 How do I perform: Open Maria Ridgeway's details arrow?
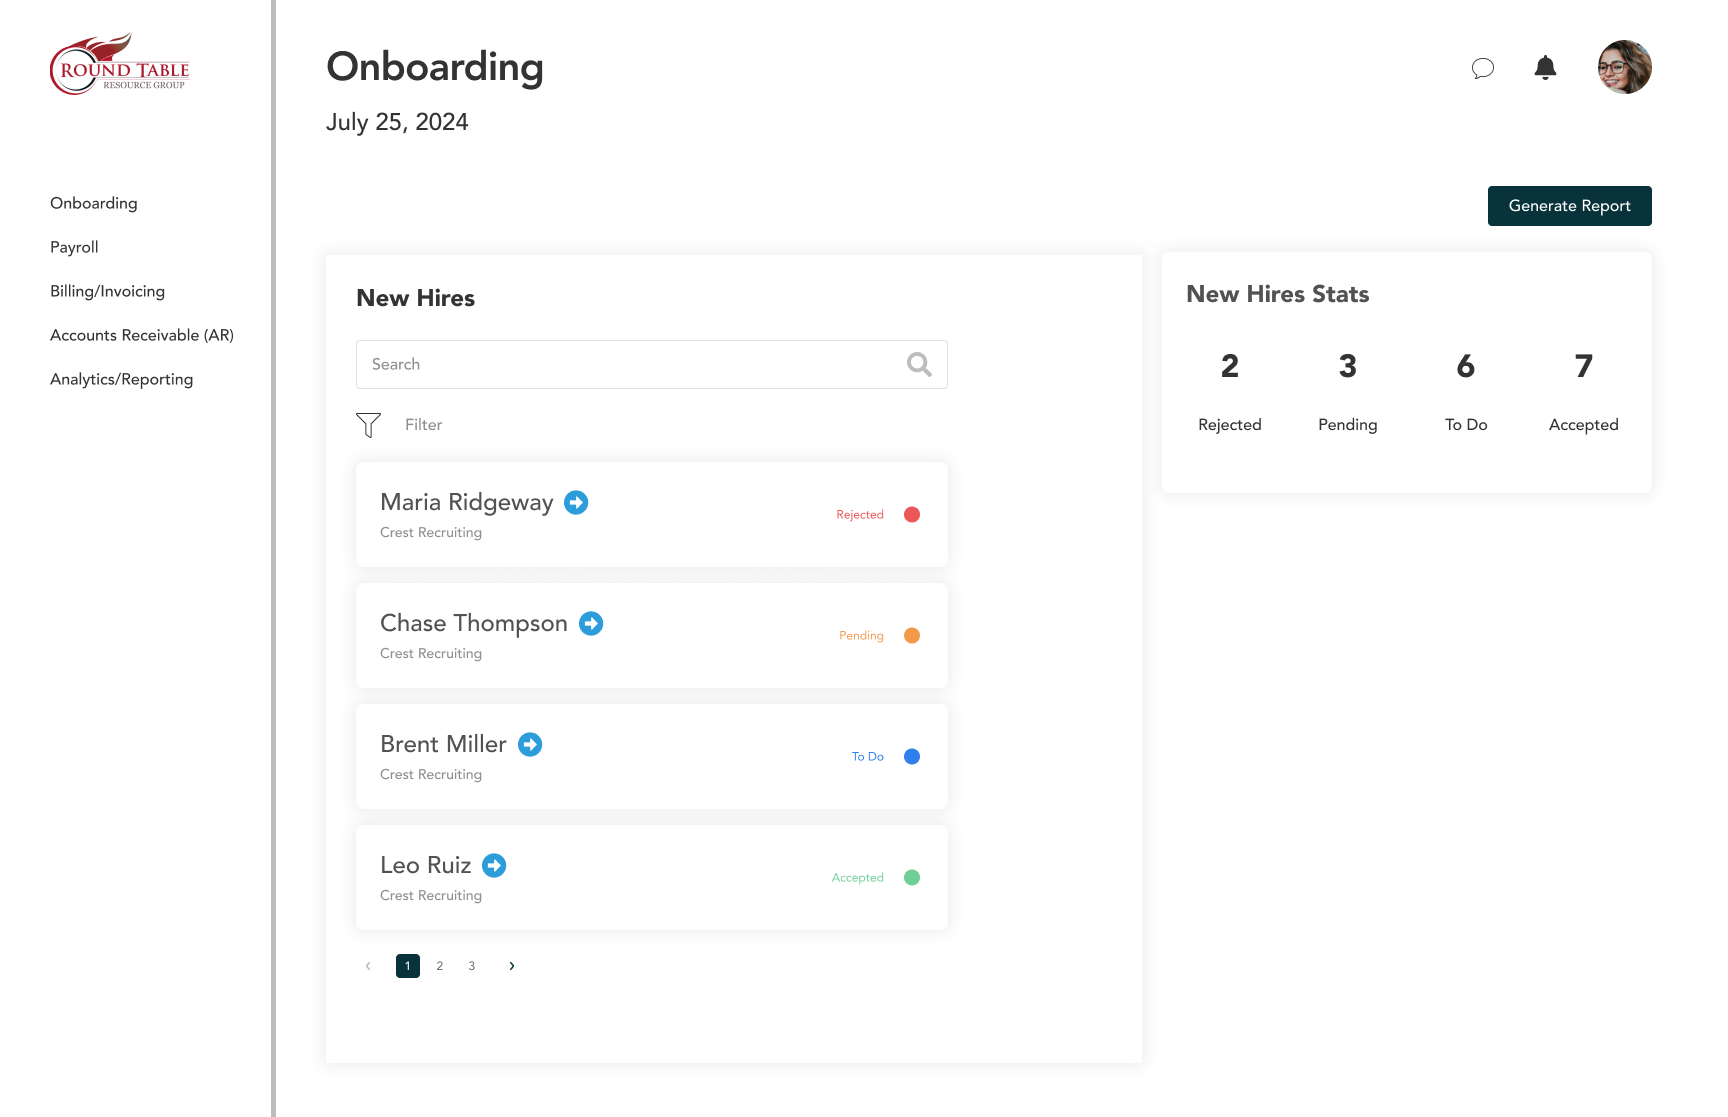[x=575, y=502]
